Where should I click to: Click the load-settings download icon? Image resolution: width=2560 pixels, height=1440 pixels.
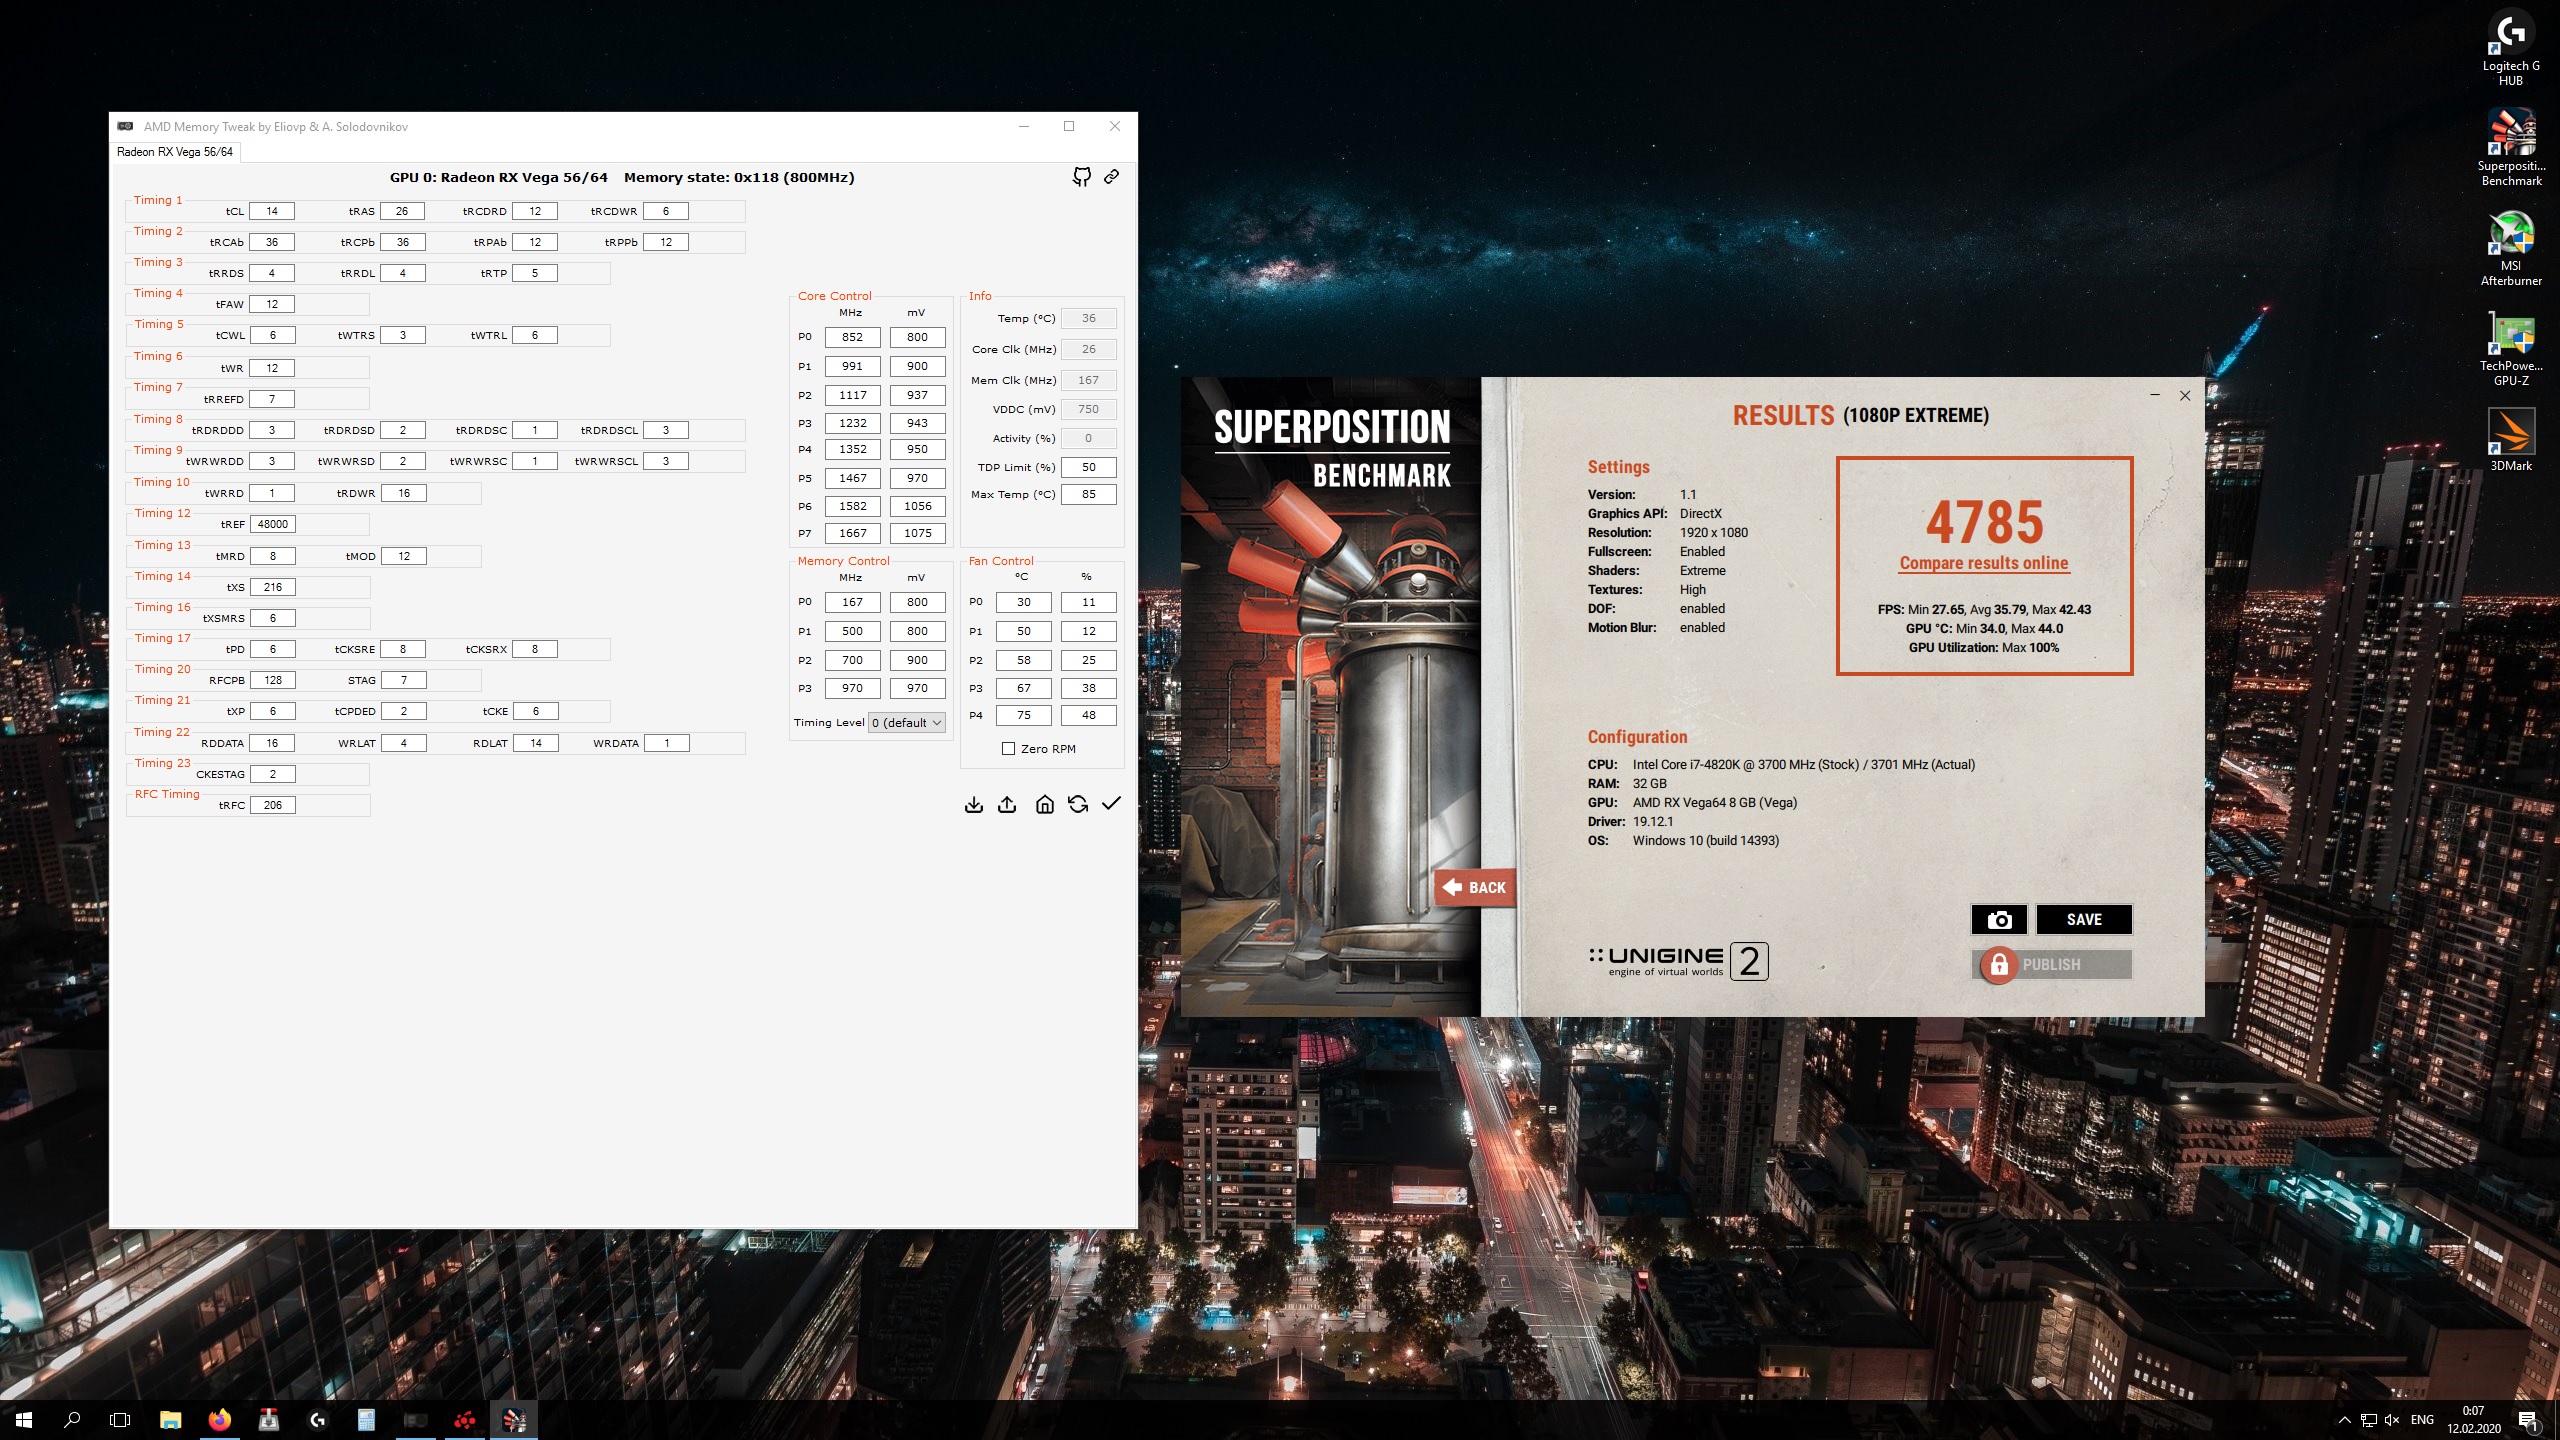tap(973, 805)
